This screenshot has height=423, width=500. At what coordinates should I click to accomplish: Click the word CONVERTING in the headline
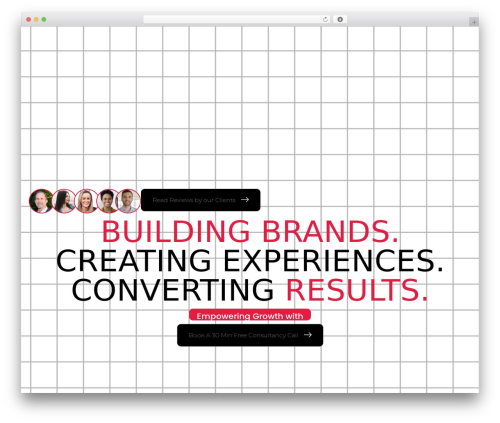pos(173,290)
